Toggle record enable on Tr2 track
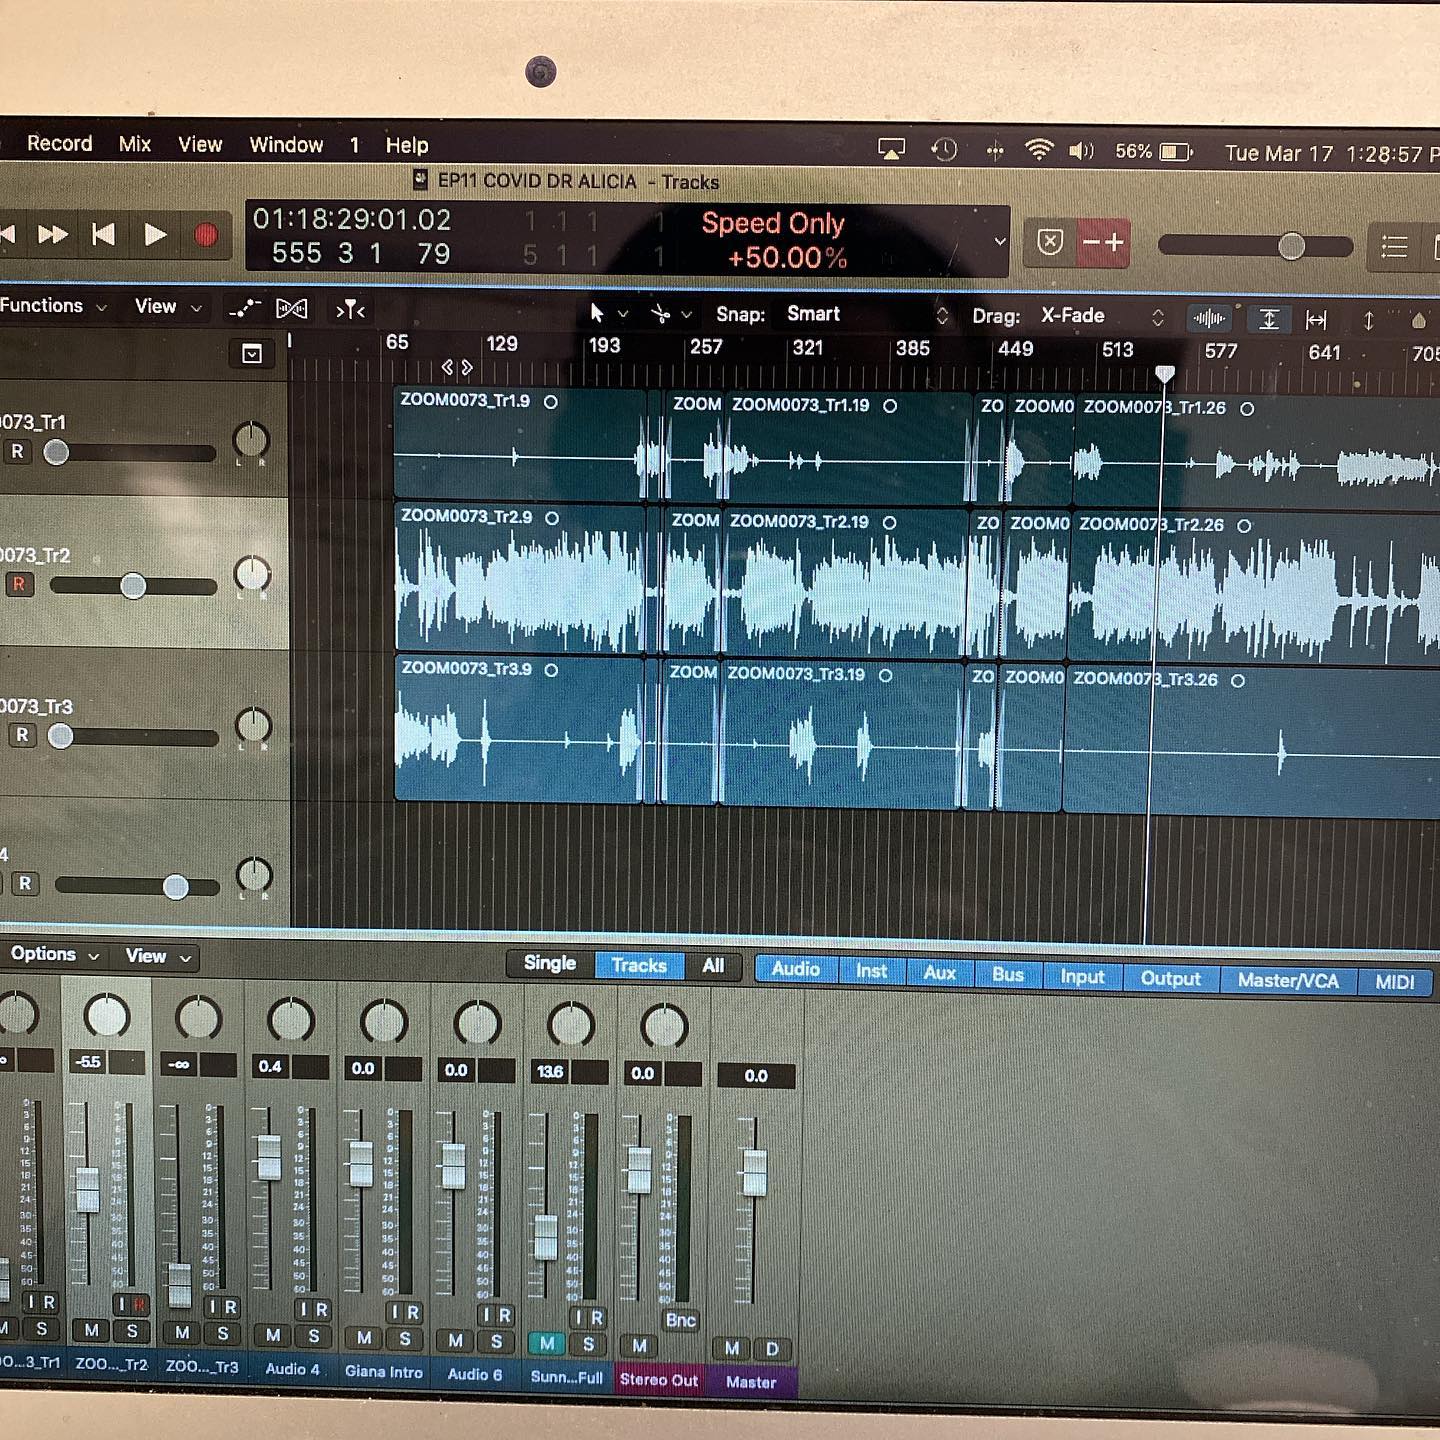This screenshot has width=1440, height=1440. [19, 584]
